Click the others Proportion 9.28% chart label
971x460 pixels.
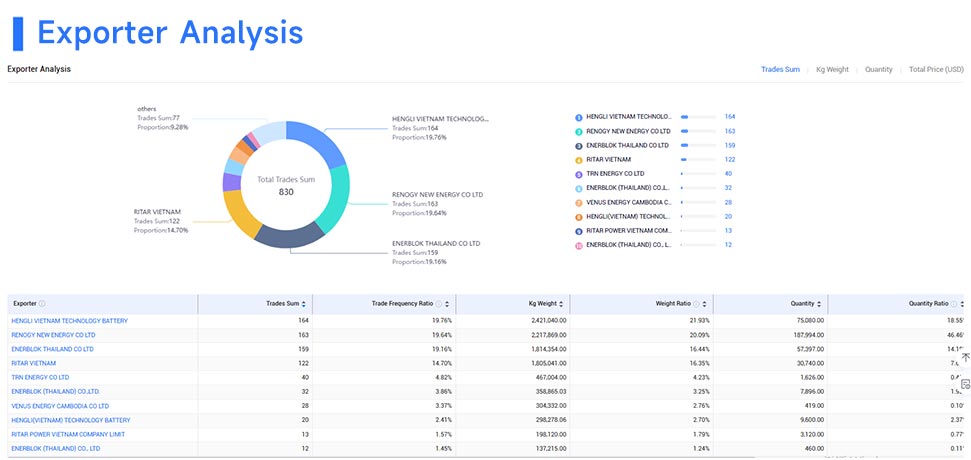point(163,127)
